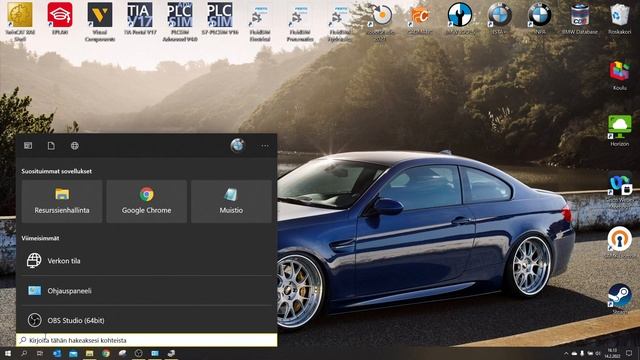The width and height of the screenshot is (640, 360).
Task: Launch Visual Components from the desktop
Action: [x=100, y=21]
